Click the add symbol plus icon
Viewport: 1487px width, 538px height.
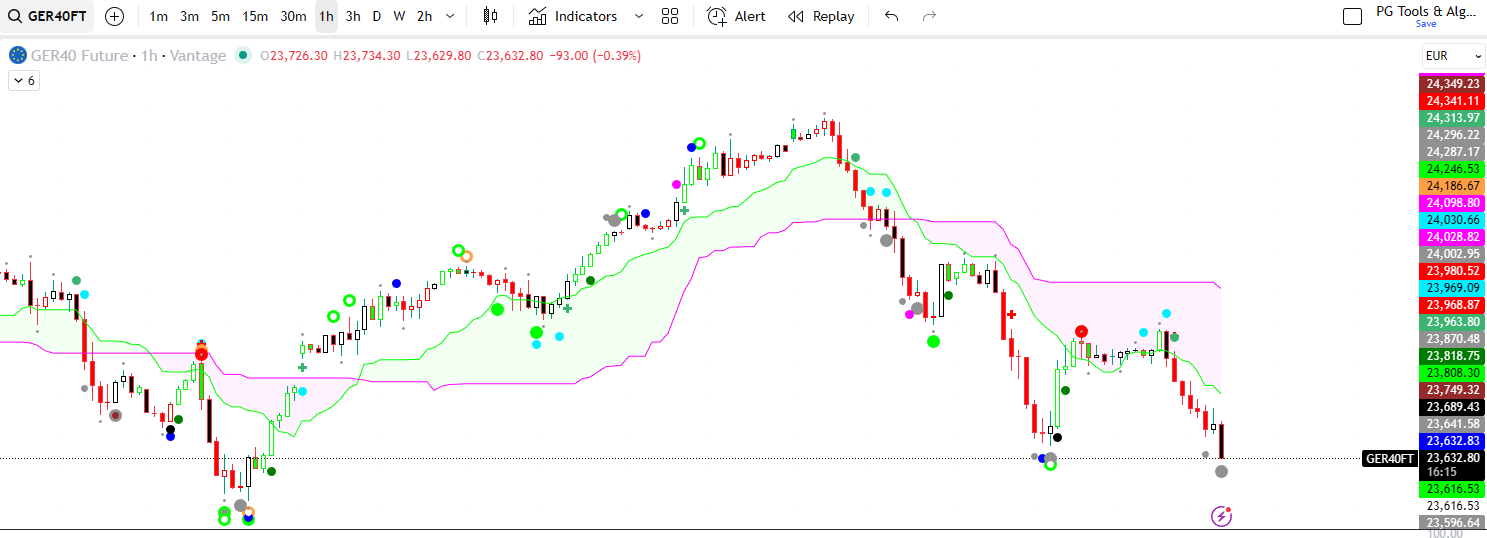pyautogui.click(x=115, y=16)
